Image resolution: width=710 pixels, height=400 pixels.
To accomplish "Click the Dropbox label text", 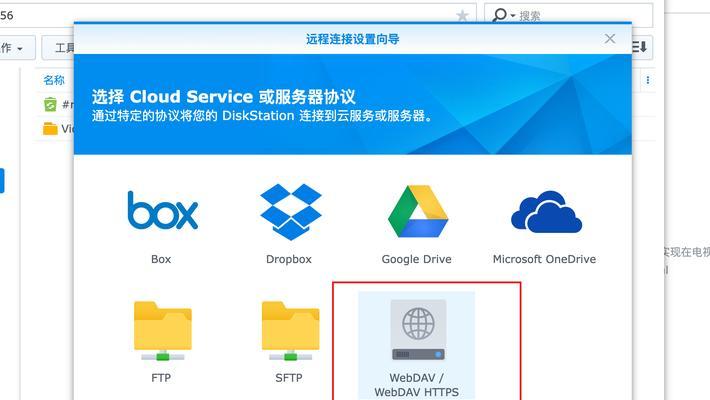I will pyautogui.click(x=289, y=259).
